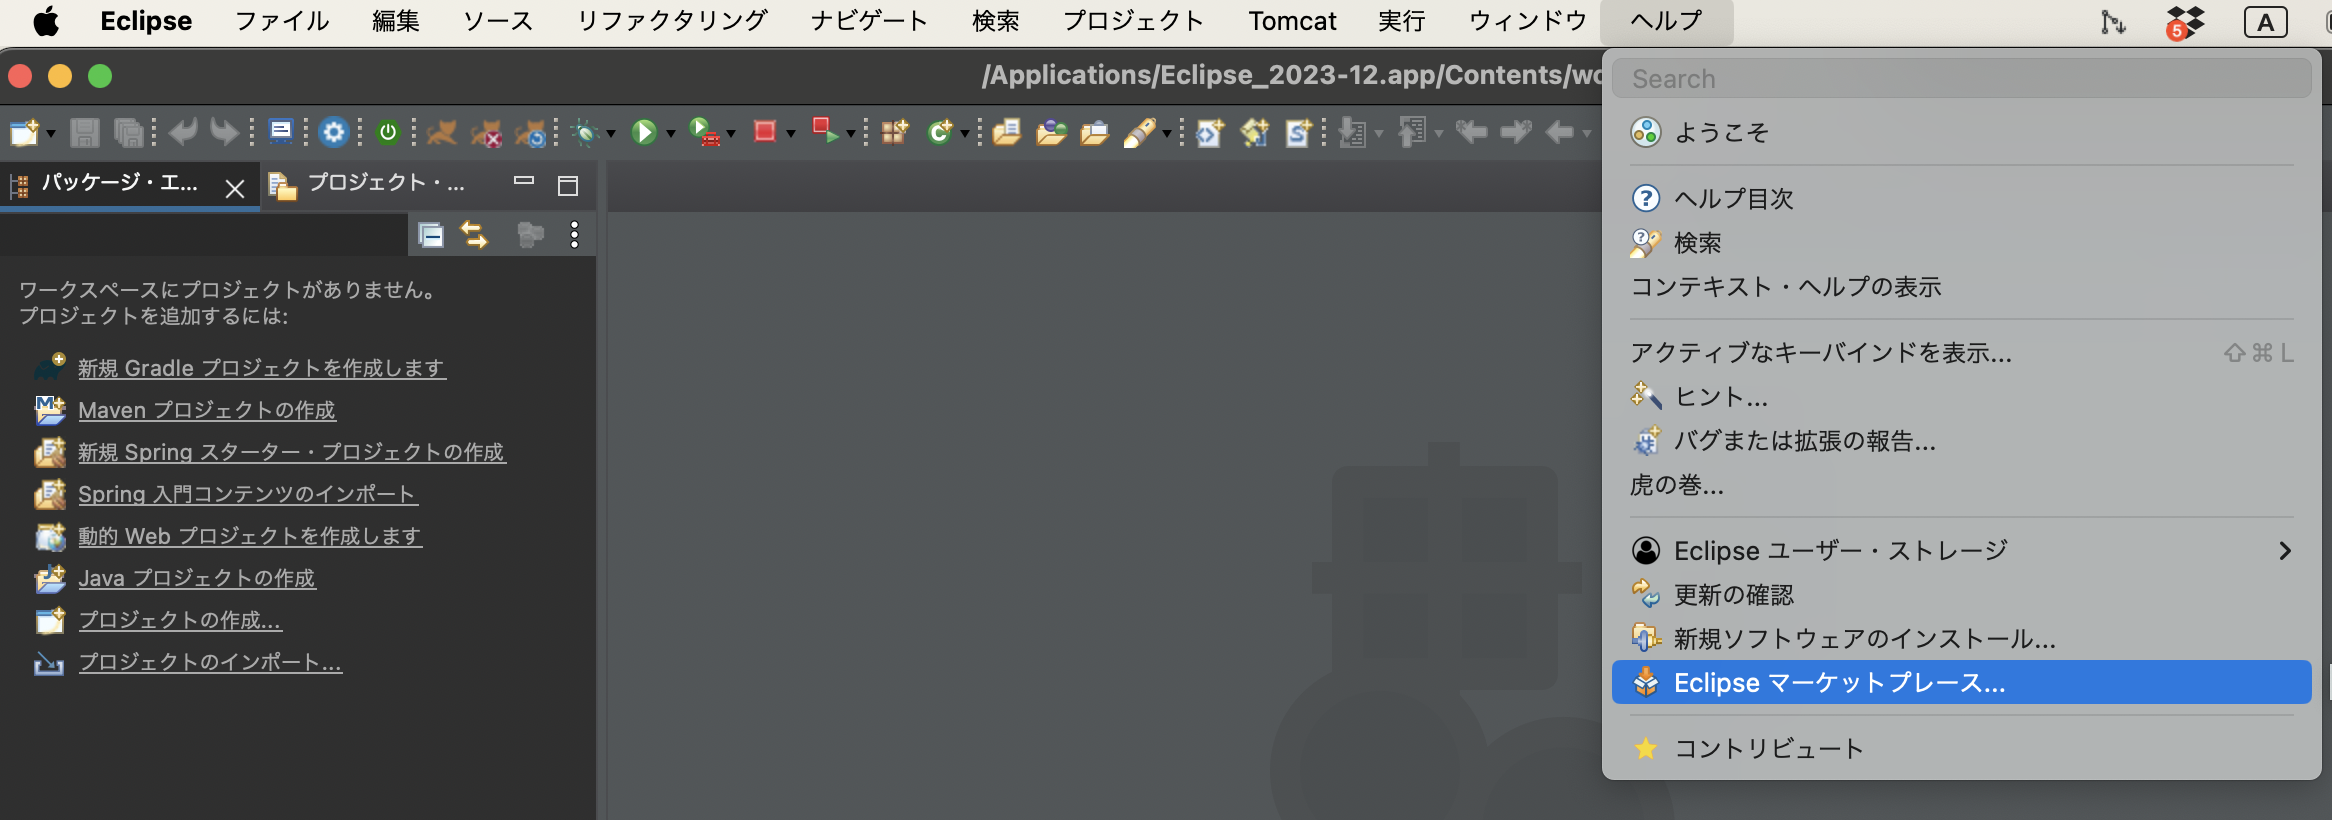The height and width of the screenshot is (820, 2332).
Task: Start Tomcat using the cat icon
Action: pos(442,132)
